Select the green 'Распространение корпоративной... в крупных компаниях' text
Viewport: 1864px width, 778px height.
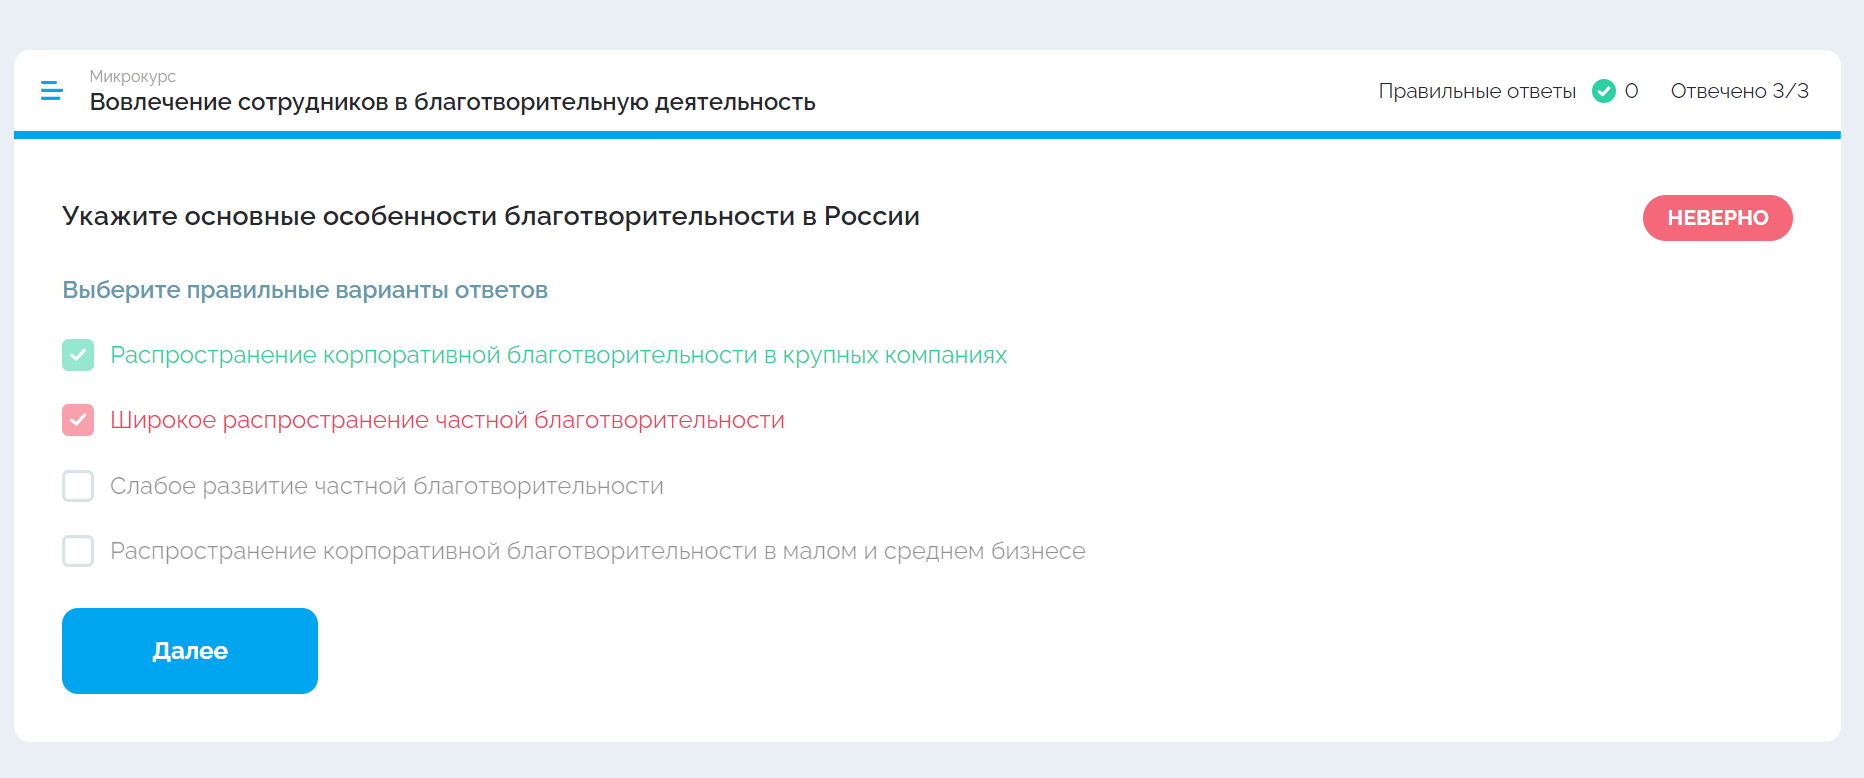558,355
